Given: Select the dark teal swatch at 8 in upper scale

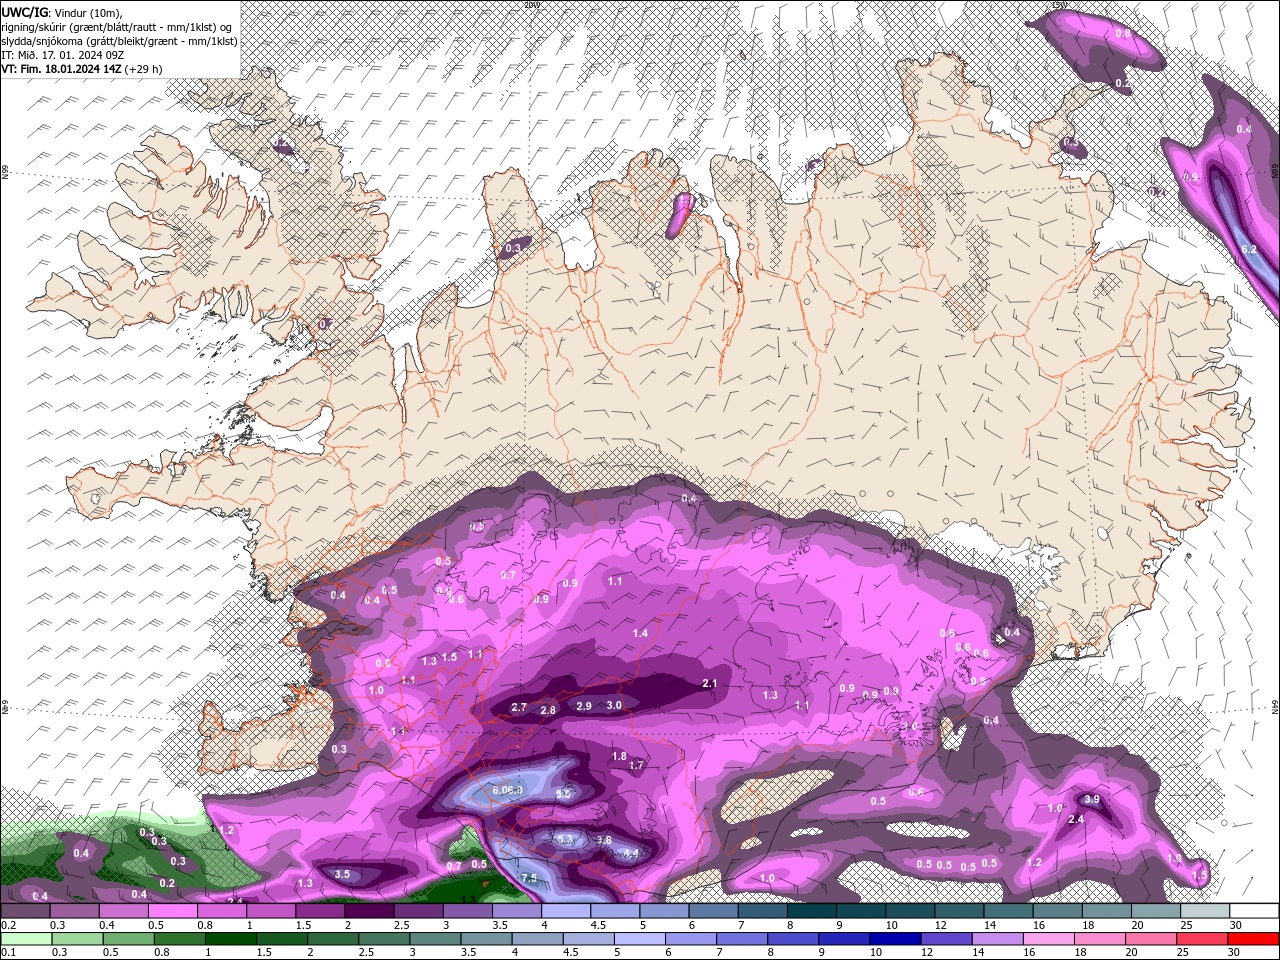Looking at the screenshot, I should click(812, 911).
